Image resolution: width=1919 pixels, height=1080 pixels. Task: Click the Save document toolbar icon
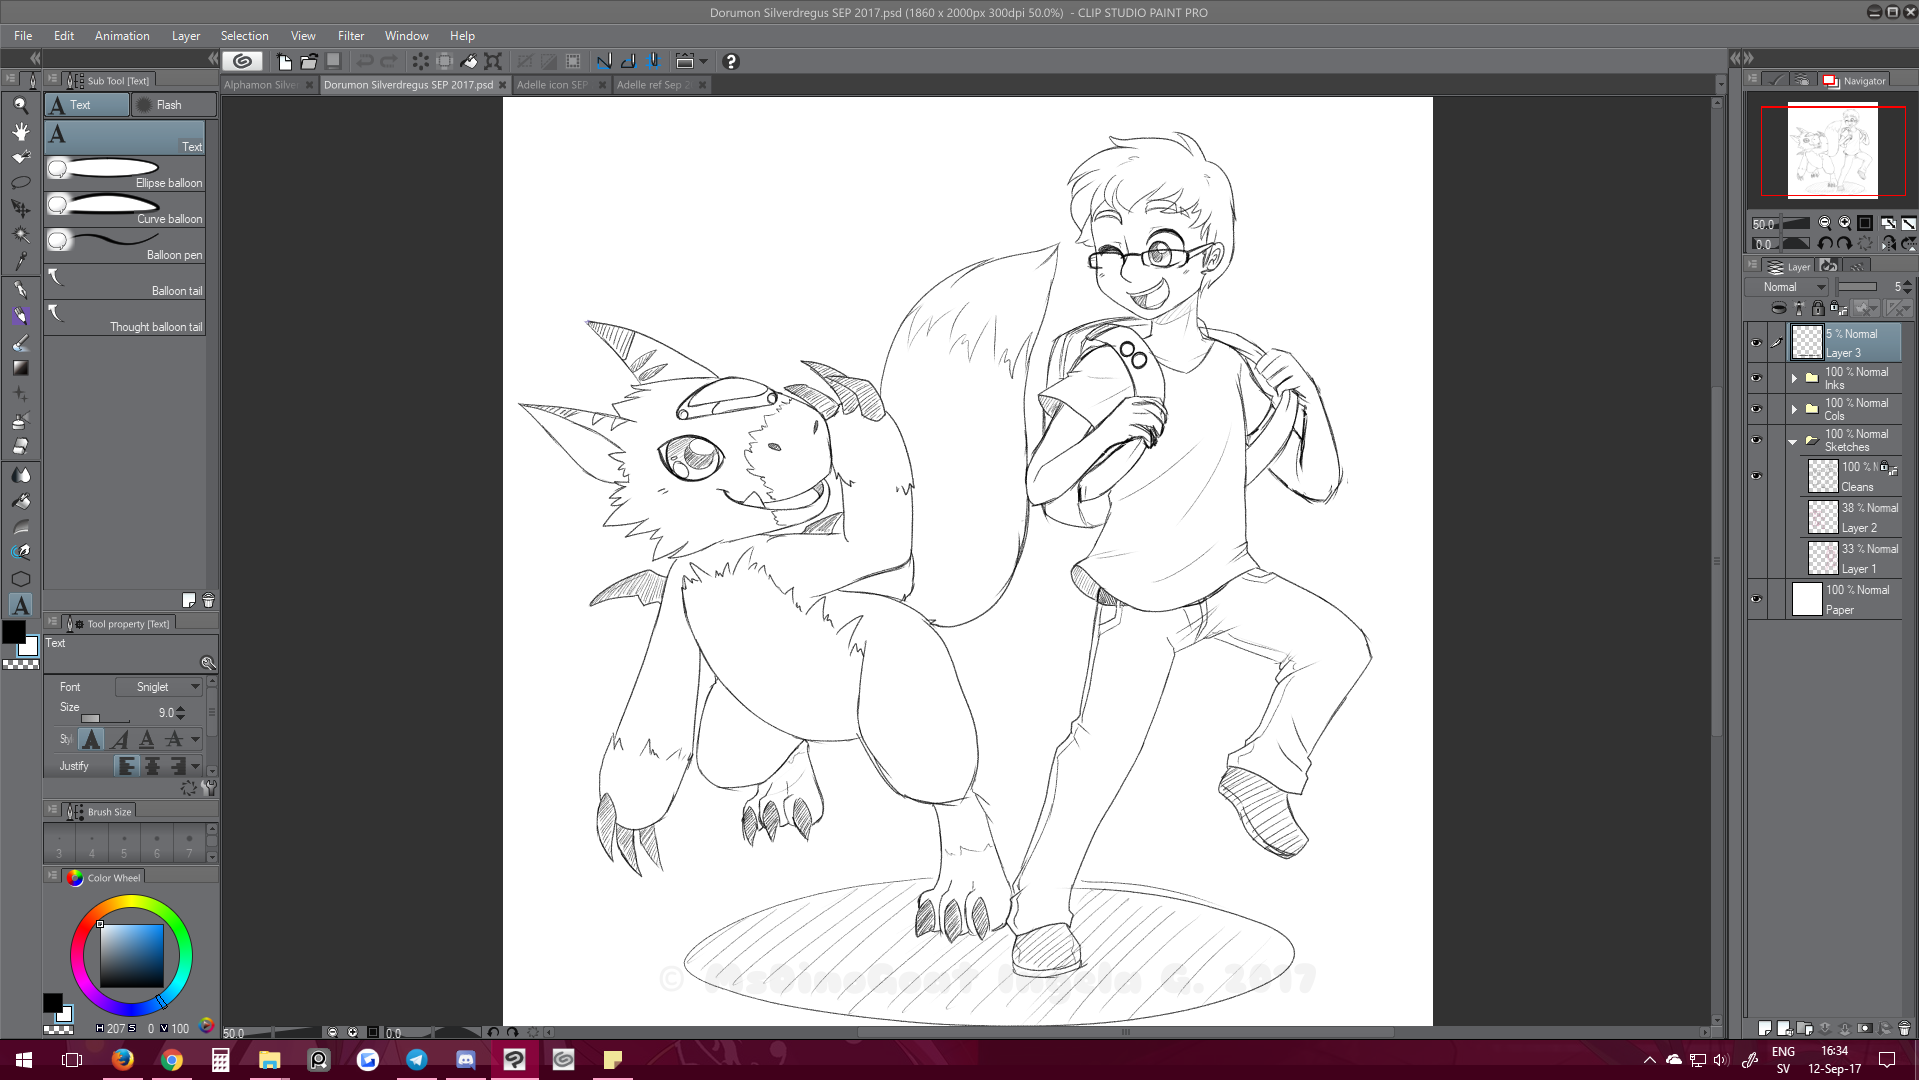click(334, 61)
